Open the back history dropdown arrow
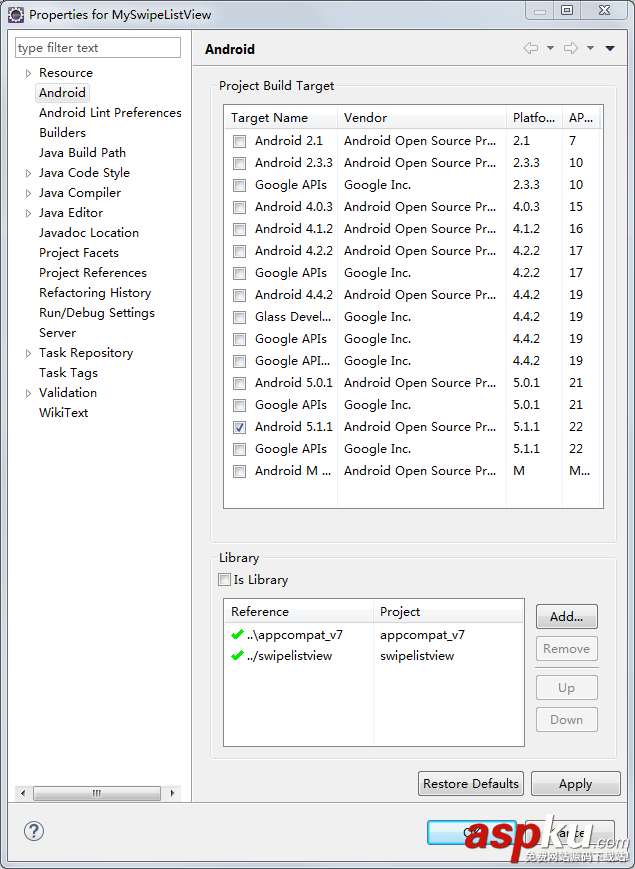The height and width of the screenshot is (869, 635). 550,48
